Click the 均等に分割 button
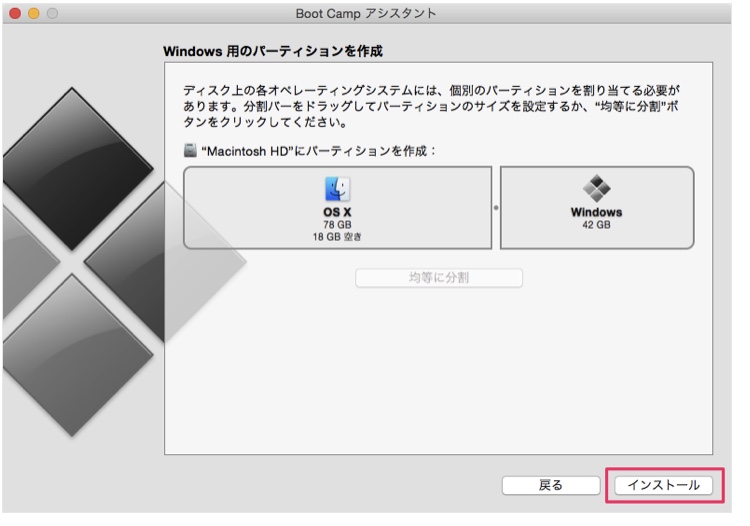The height and width of the screenshot is (526, 750). [439, 278]
